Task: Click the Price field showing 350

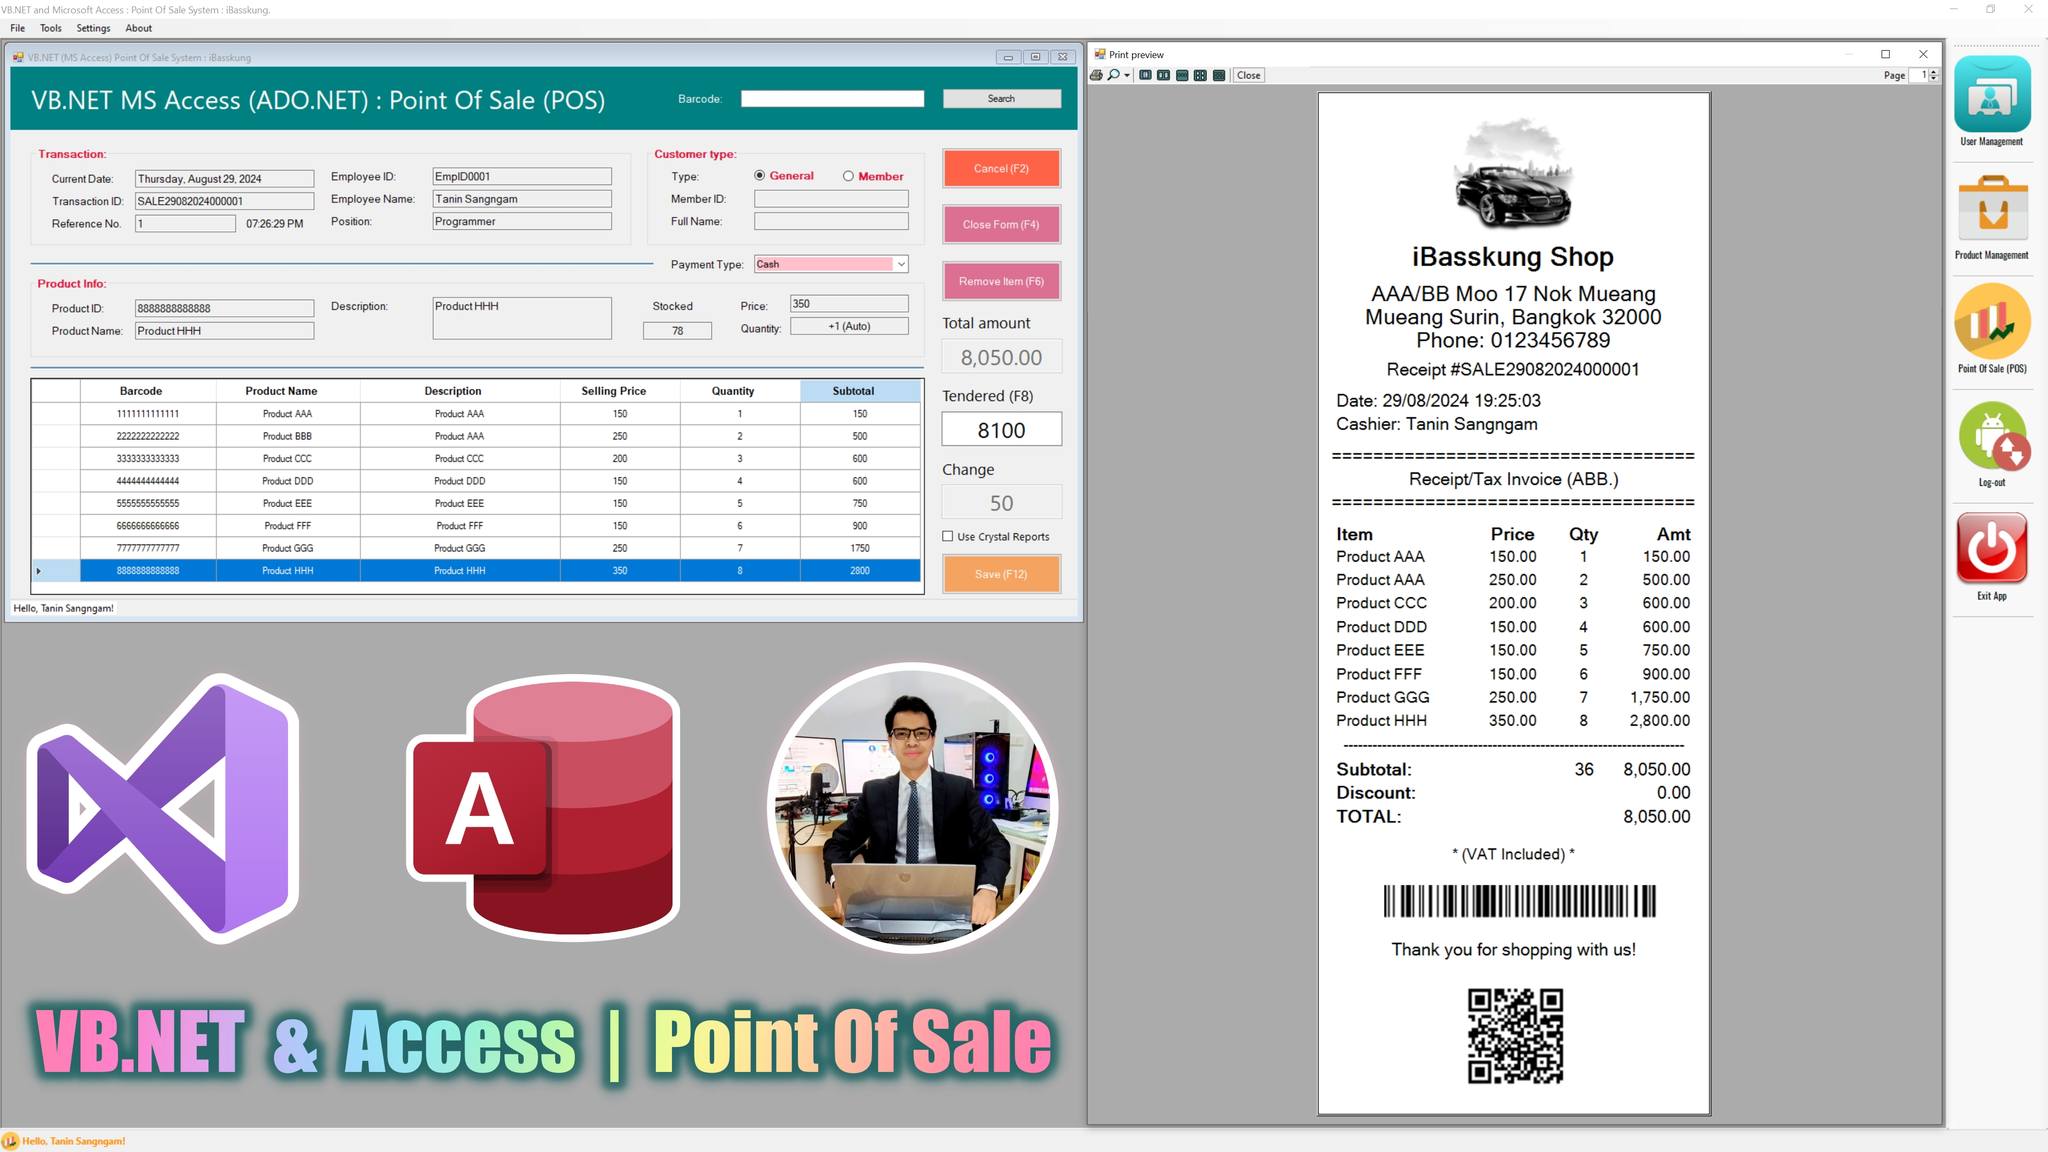Action: coord(849,304)
